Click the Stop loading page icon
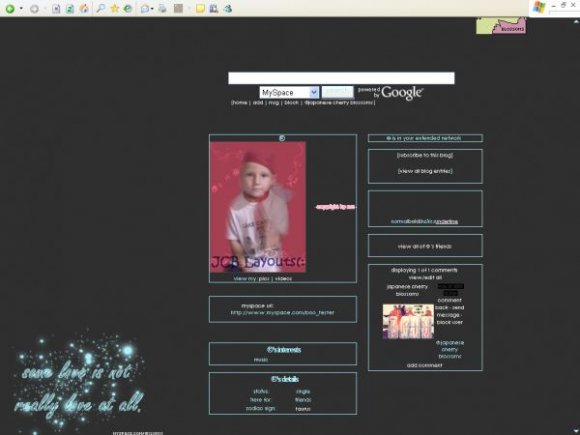The width and height of the screenshot is (580, 435). click(56, 9)
